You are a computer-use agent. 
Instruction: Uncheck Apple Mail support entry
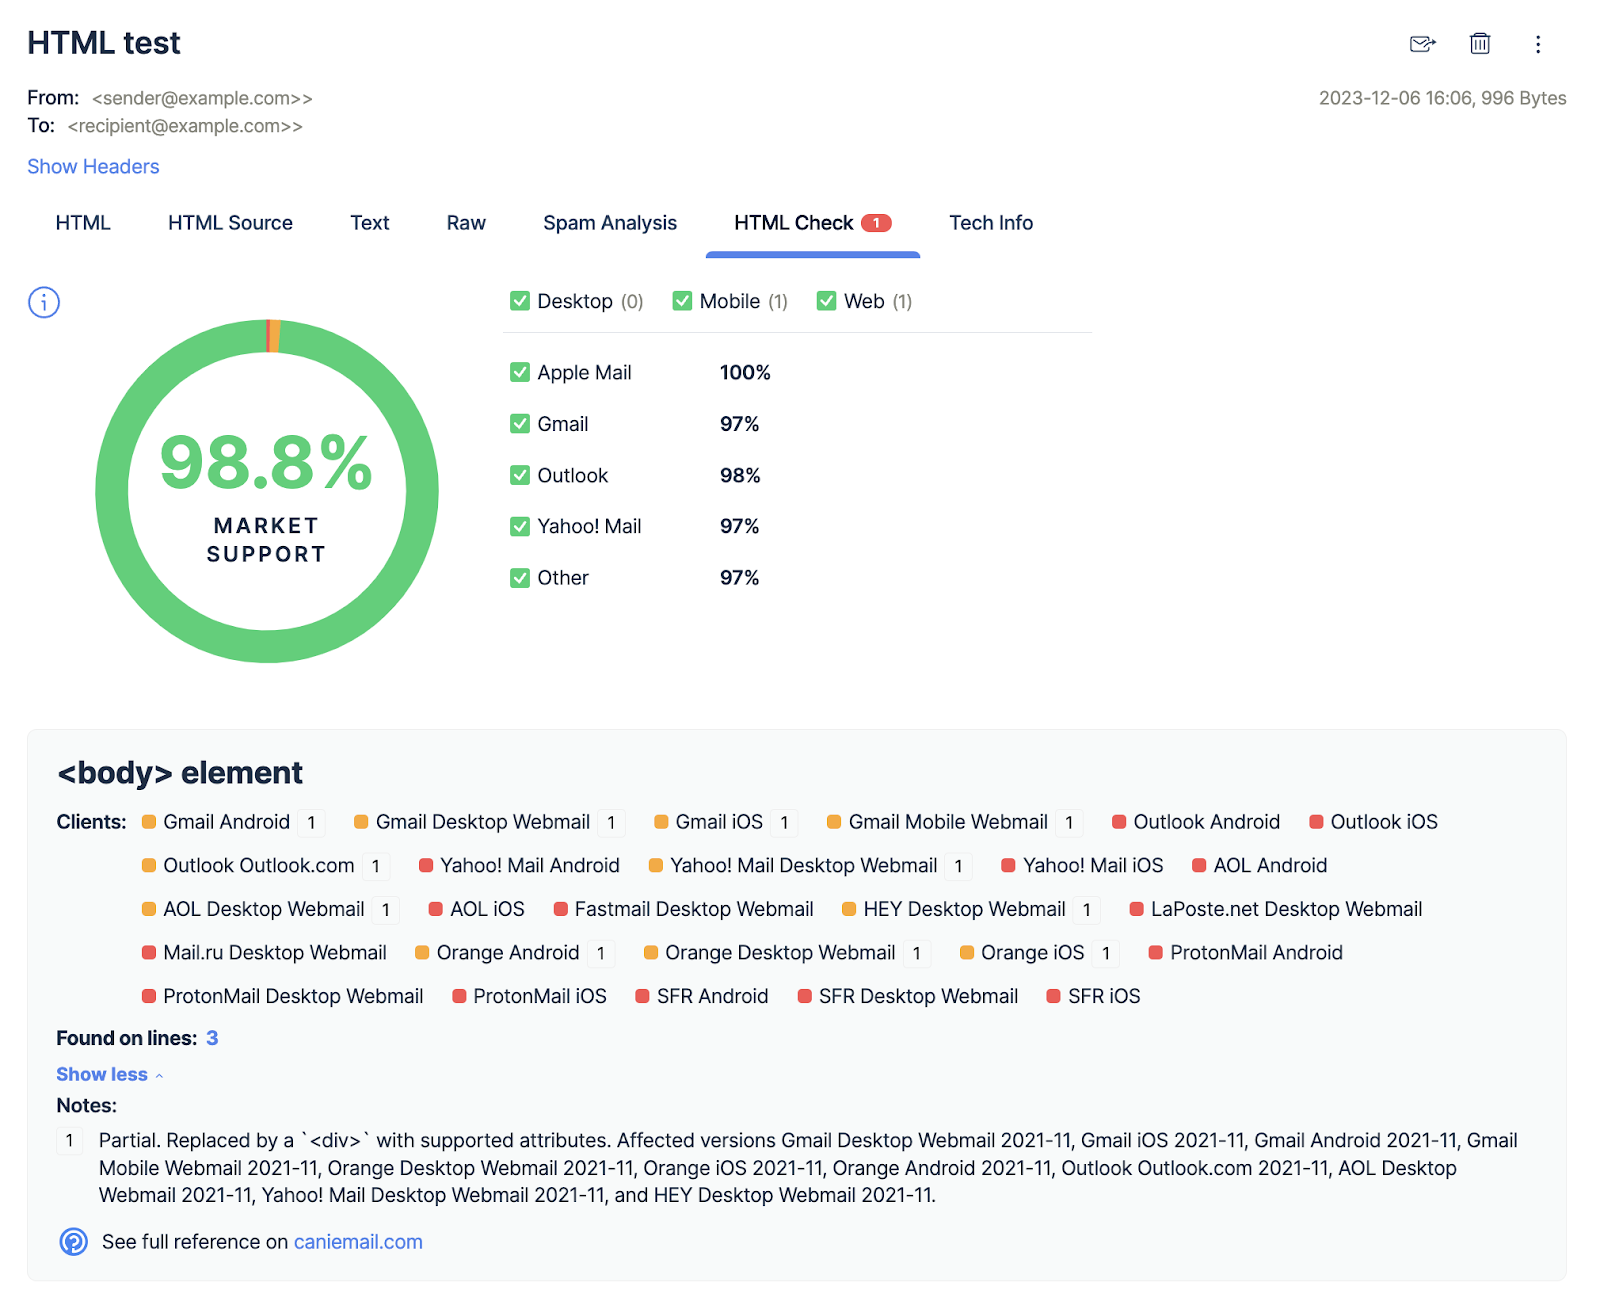(520, 372)
